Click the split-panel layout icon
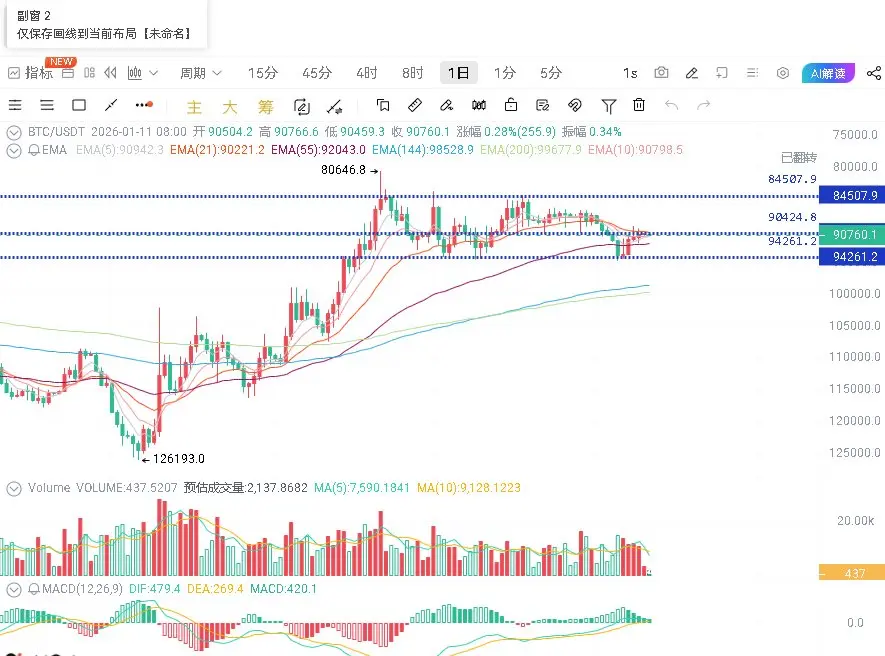This screenshot has height=656, width=885. click(89, 73)
